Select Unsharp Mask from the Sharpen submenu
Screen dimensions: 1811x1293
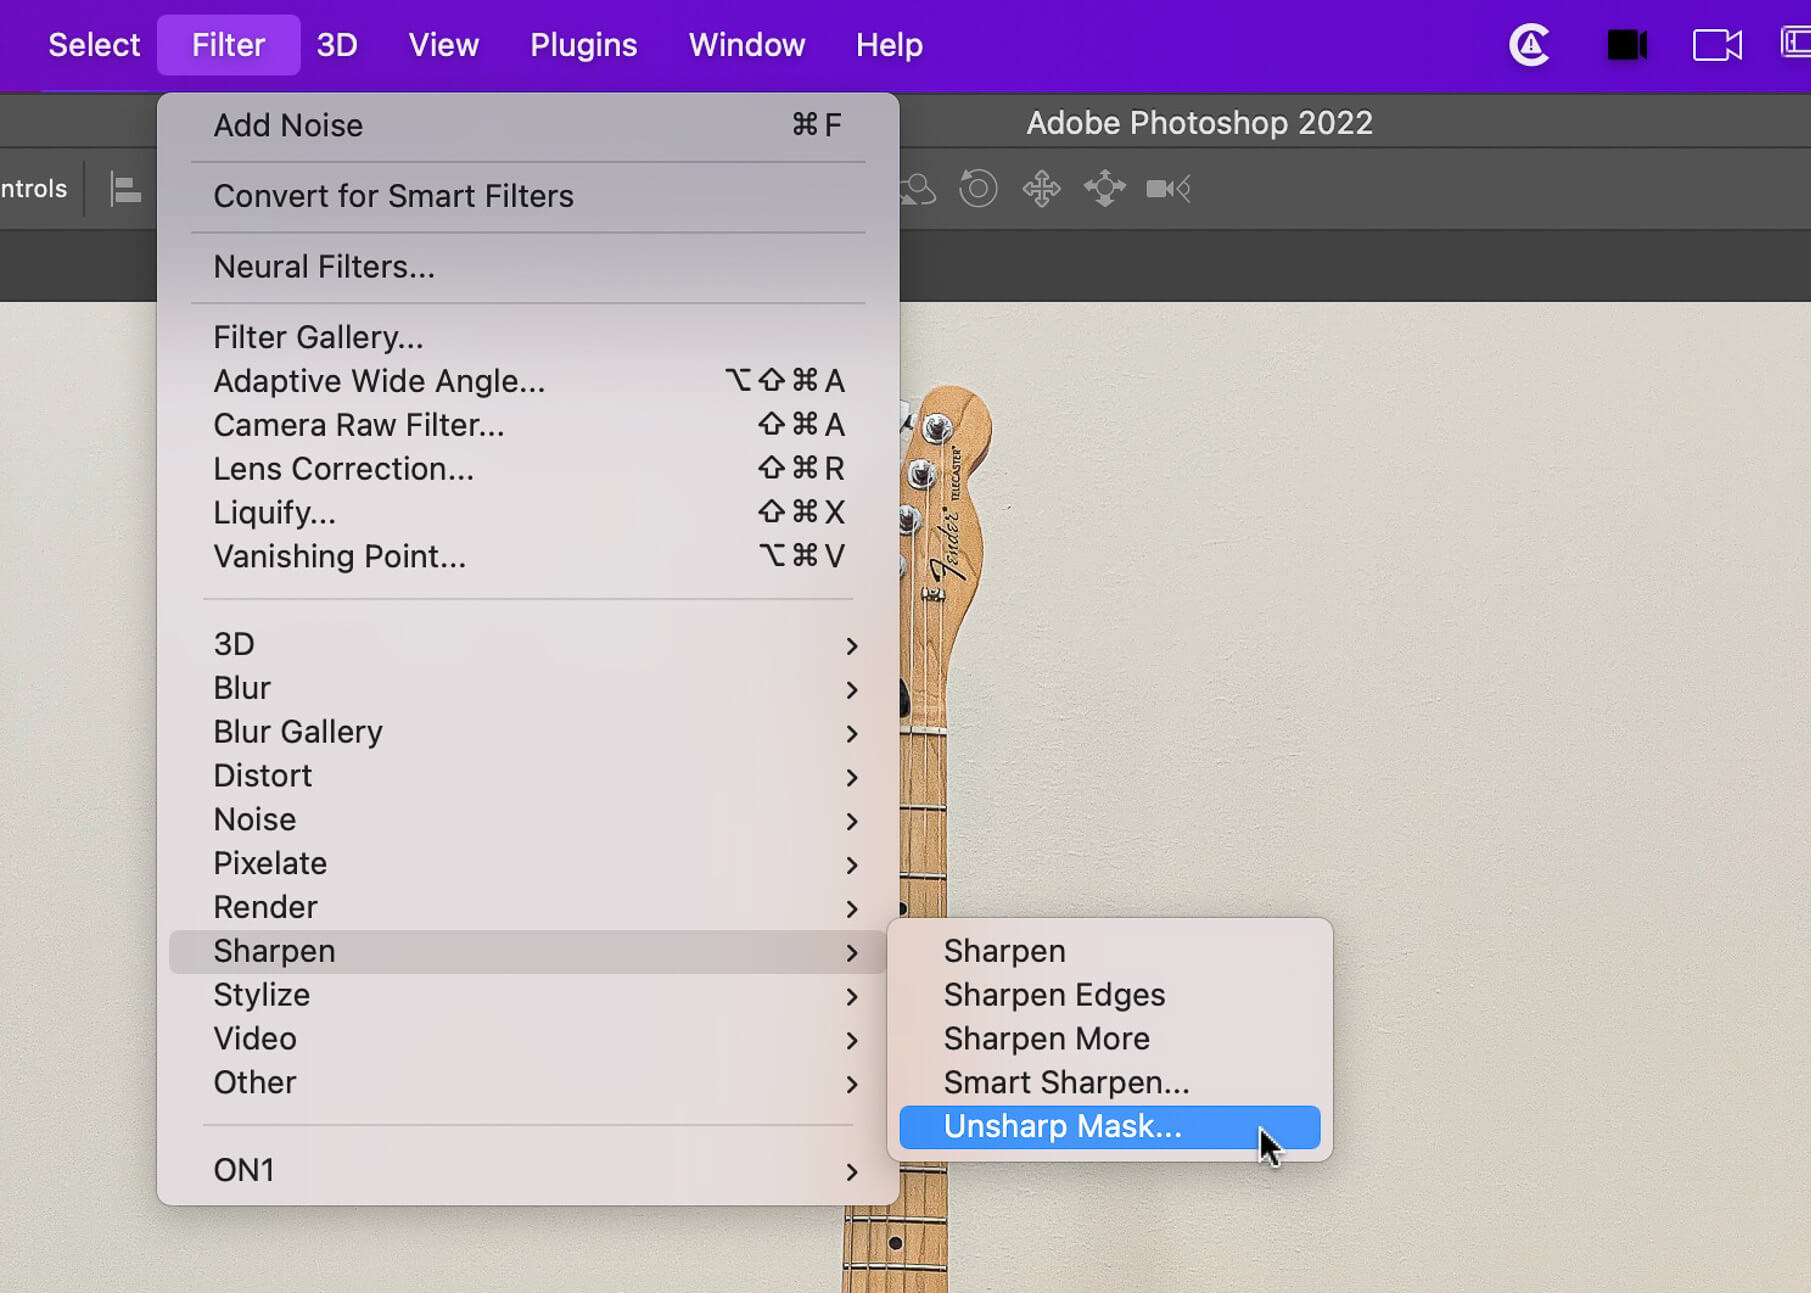click(x=1062, y=1127)
